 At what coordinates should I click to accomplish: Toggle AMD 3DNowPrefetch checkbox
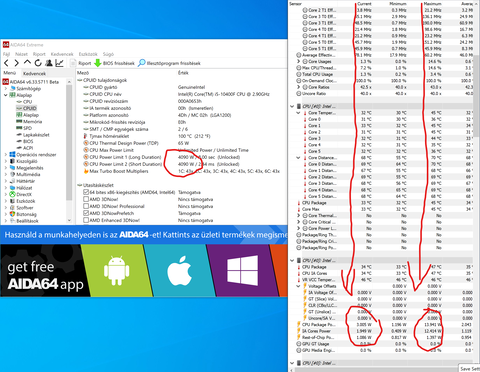86,213
